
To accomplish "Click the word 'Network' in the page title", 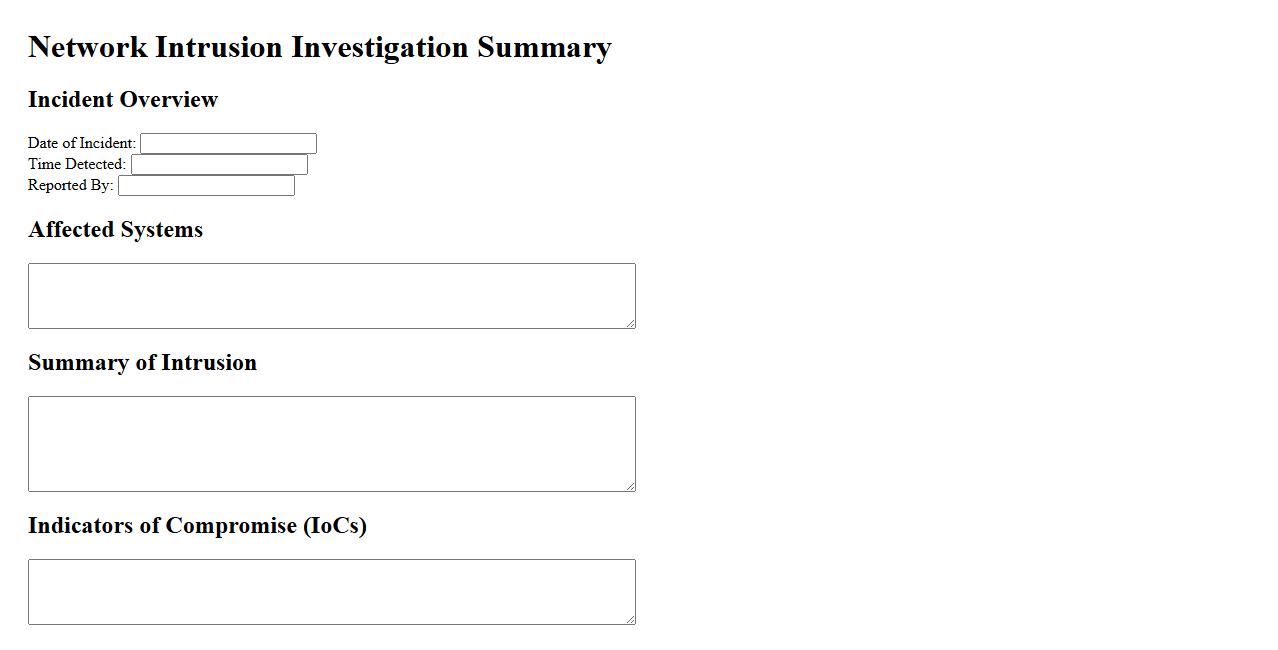I will tap(88, 47).
